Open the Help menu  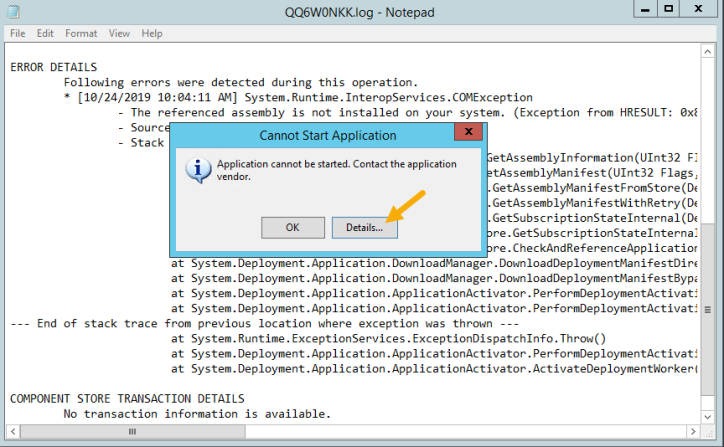click(x=152, y=33)
